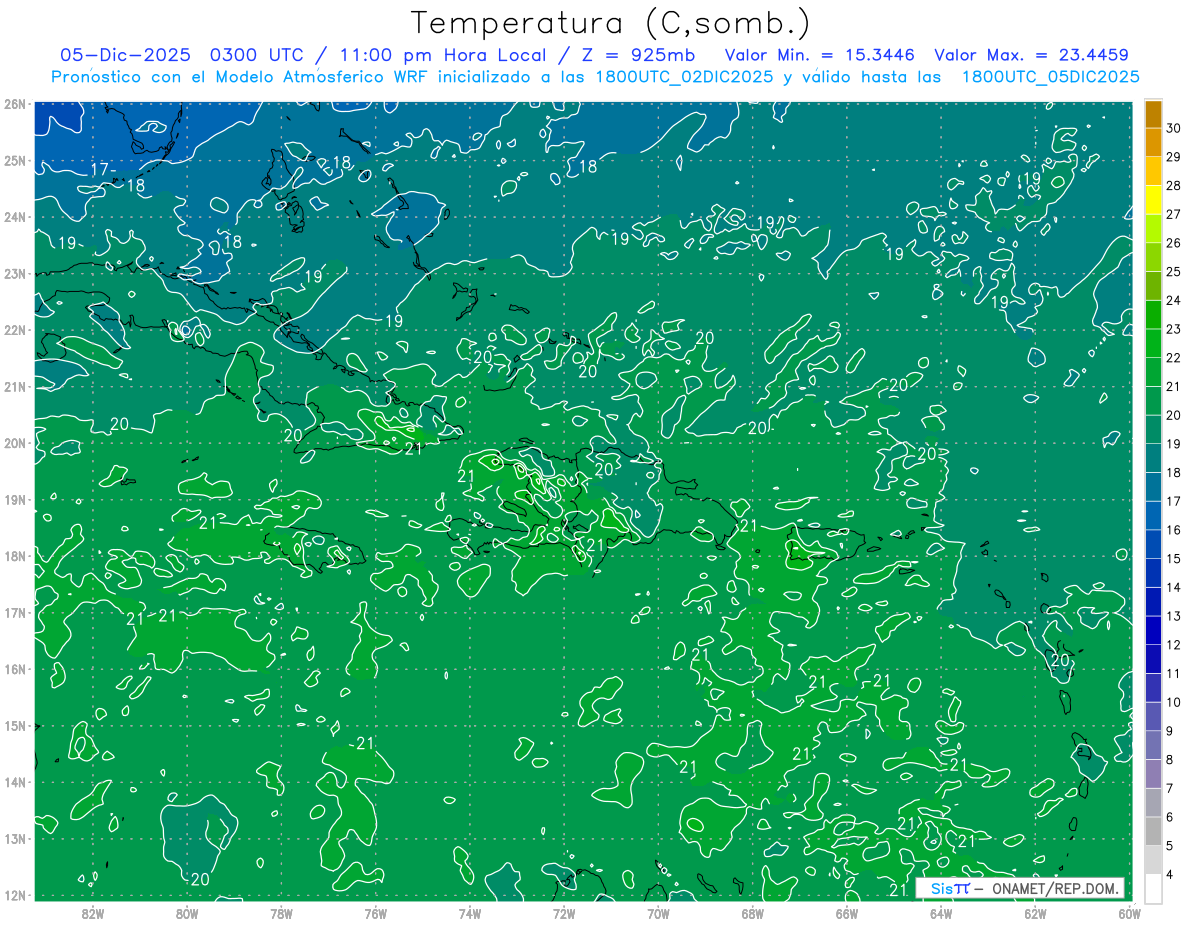Click the date text '05-Dic-2025'
Viewport: 1200px width, 927px height.
[x=127, y=55]
